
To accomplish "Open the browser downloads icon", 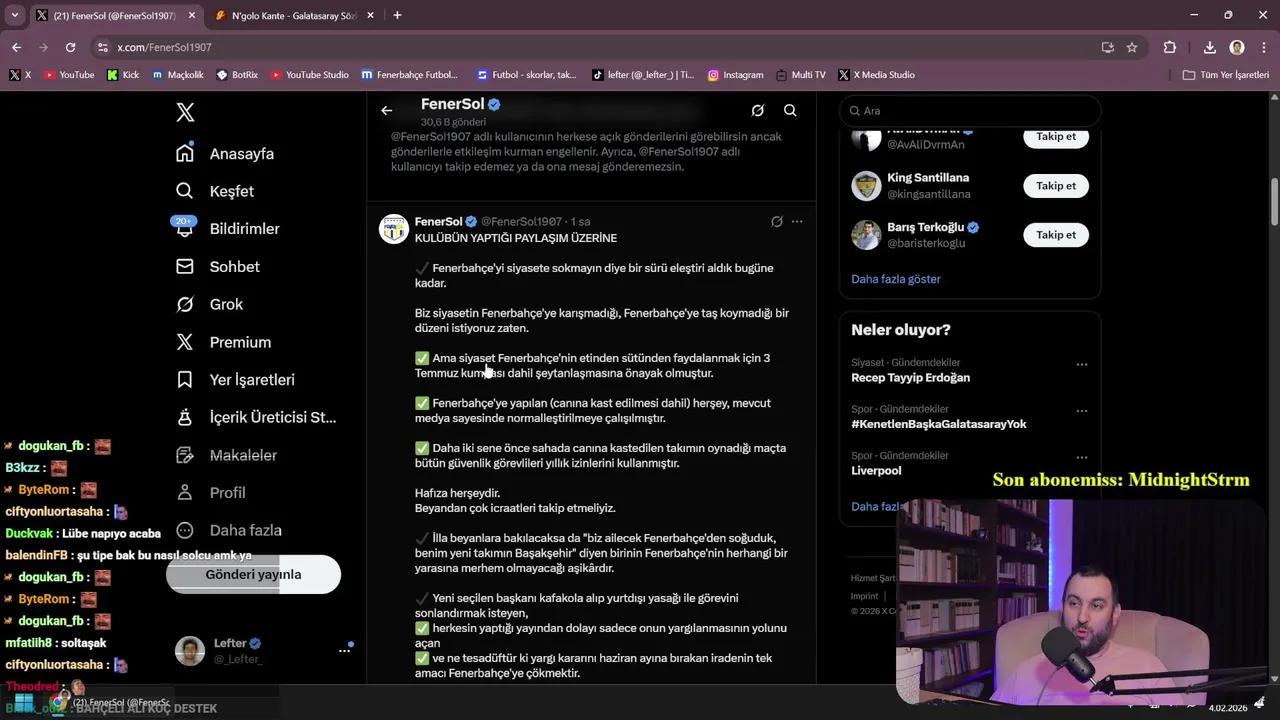I will [1209, 47].
